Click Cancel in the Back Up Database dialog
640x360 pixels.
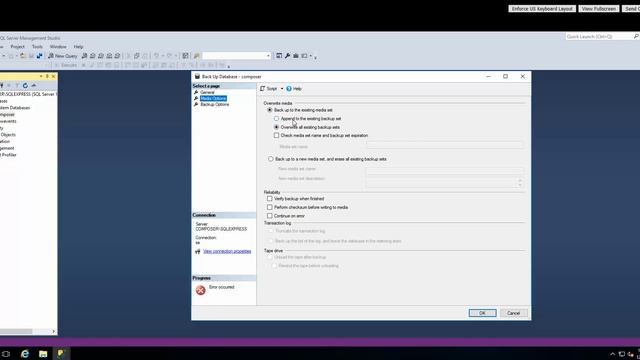[x=513, y=313]
